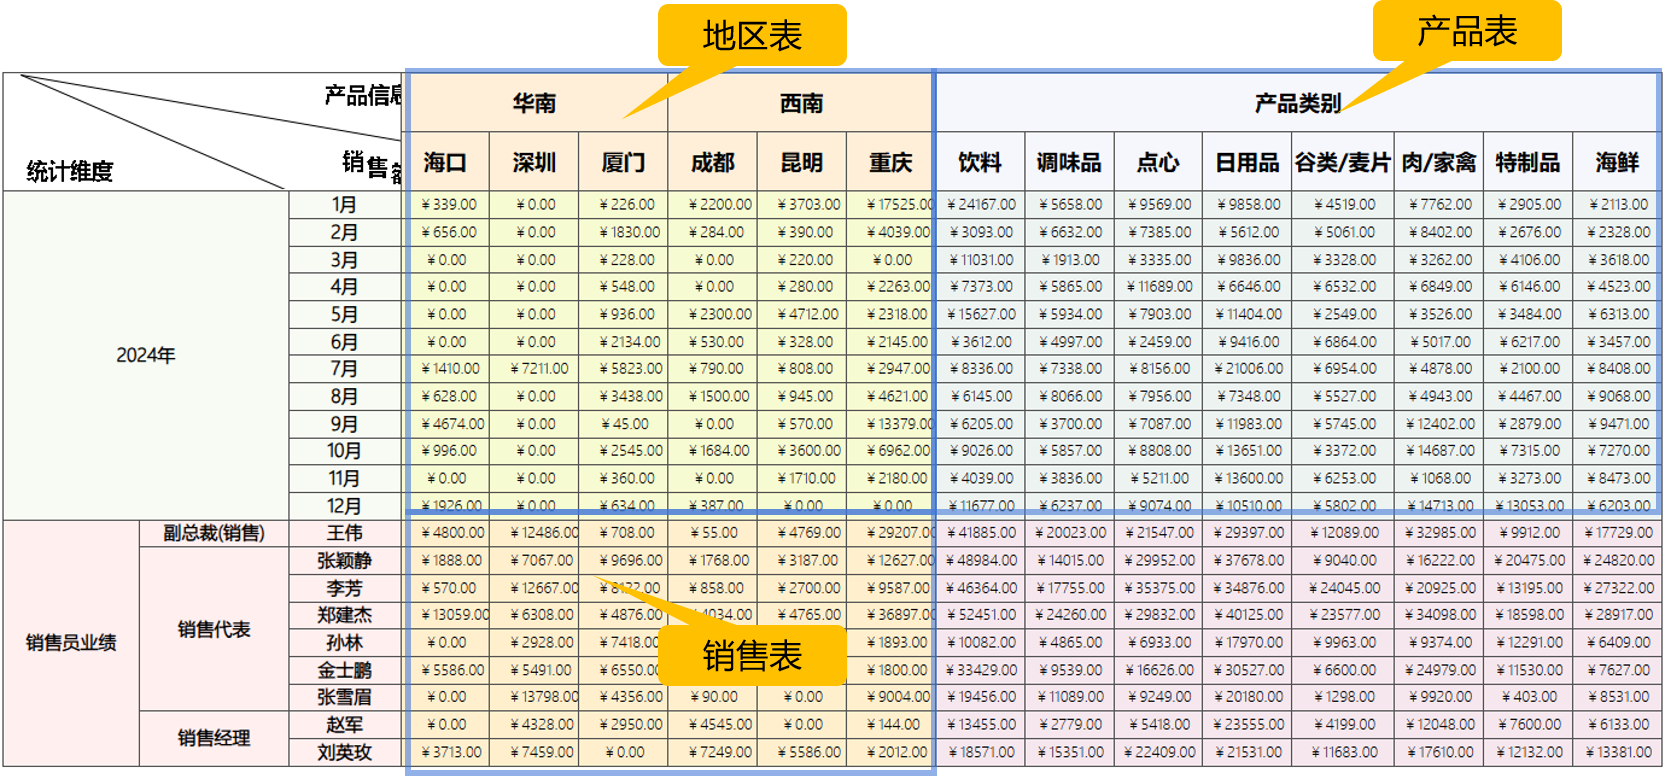Click the 销售员业绩 merged cell
The height and width of the screenshot is (776, 1665).
click(x=71, y=642)
